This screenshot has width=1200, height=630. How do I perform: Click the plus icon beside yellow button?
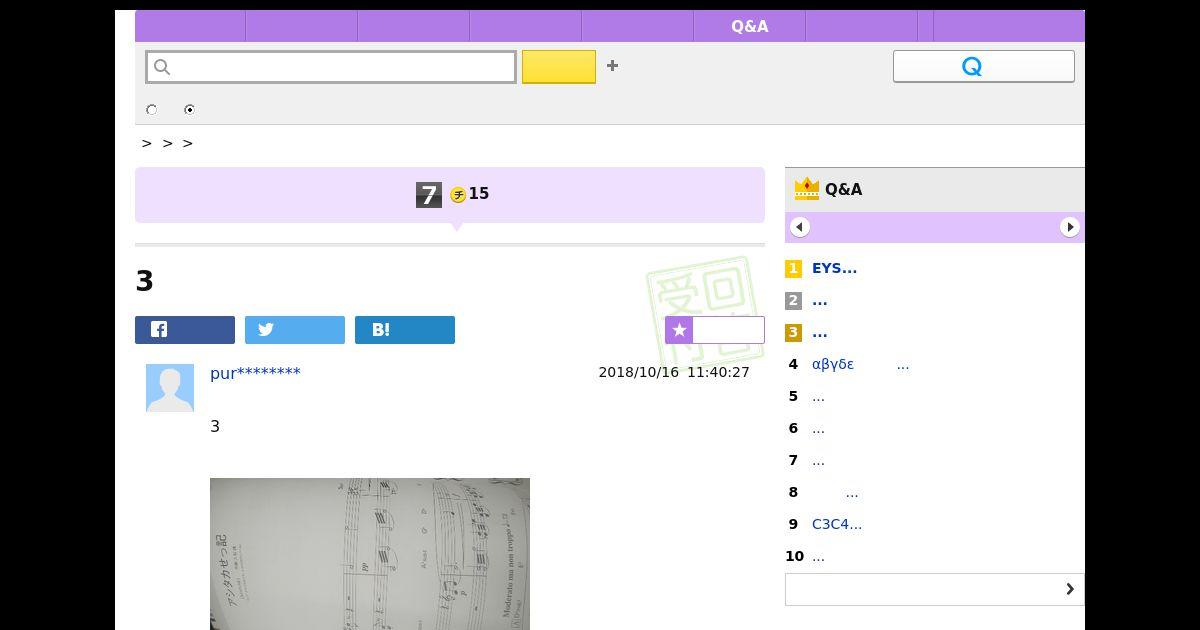pyautogui.click(x=612, y=66)
